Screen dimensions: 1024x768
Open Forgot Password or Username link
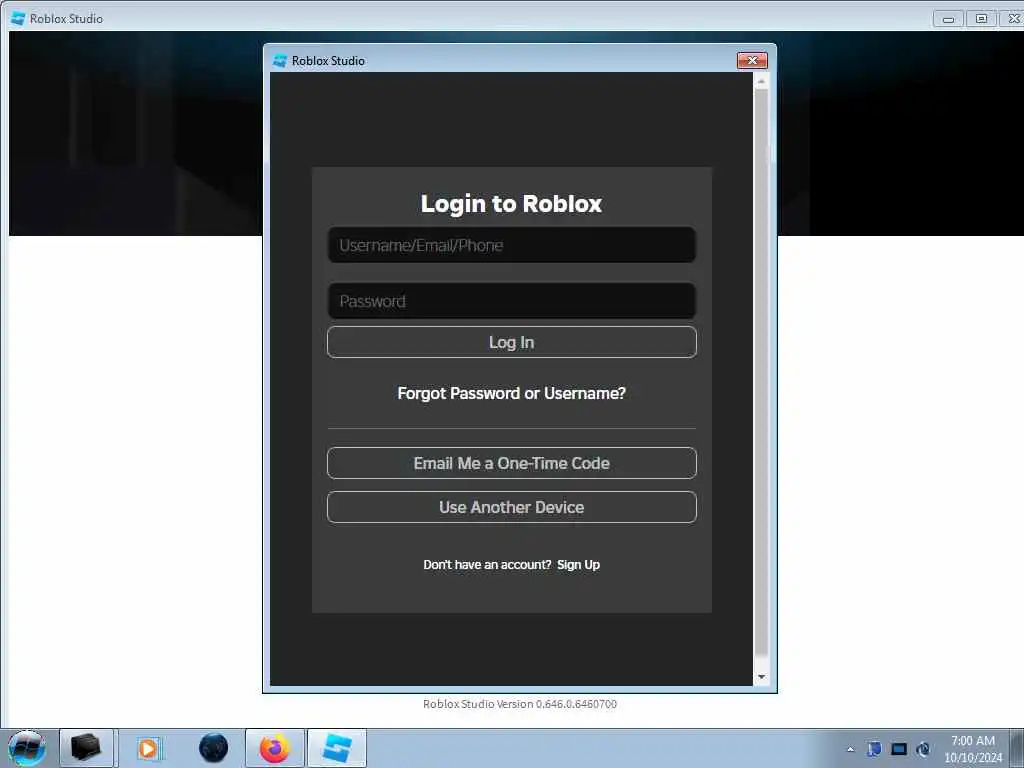click(x=511, y=393)
